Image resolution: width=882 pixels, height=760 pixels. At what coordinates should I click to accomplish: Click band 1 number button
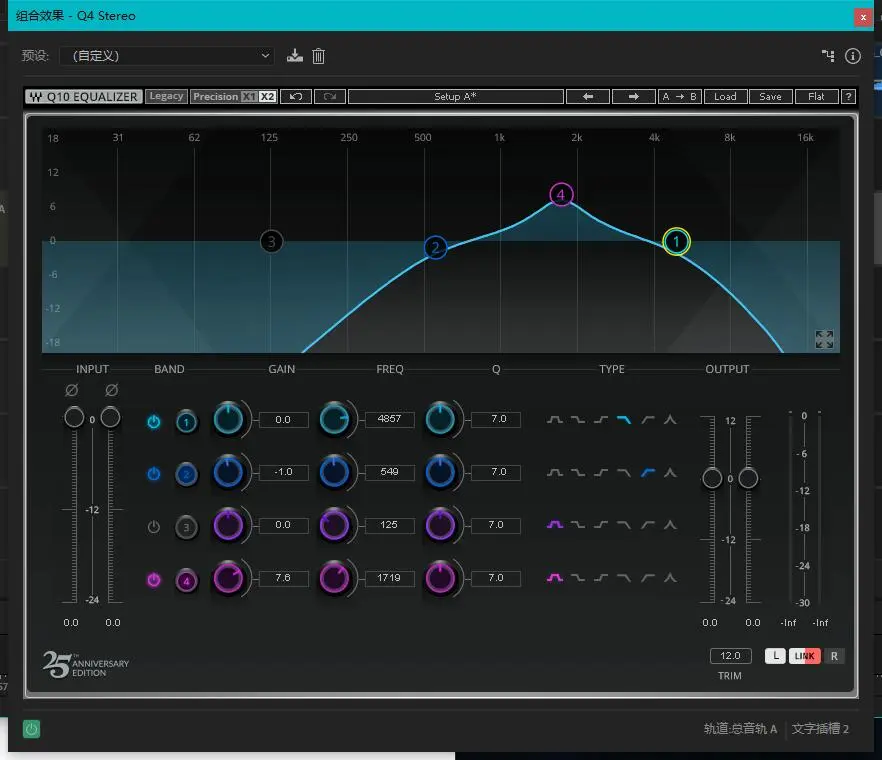pyautogui.click(x=186, y=422)
